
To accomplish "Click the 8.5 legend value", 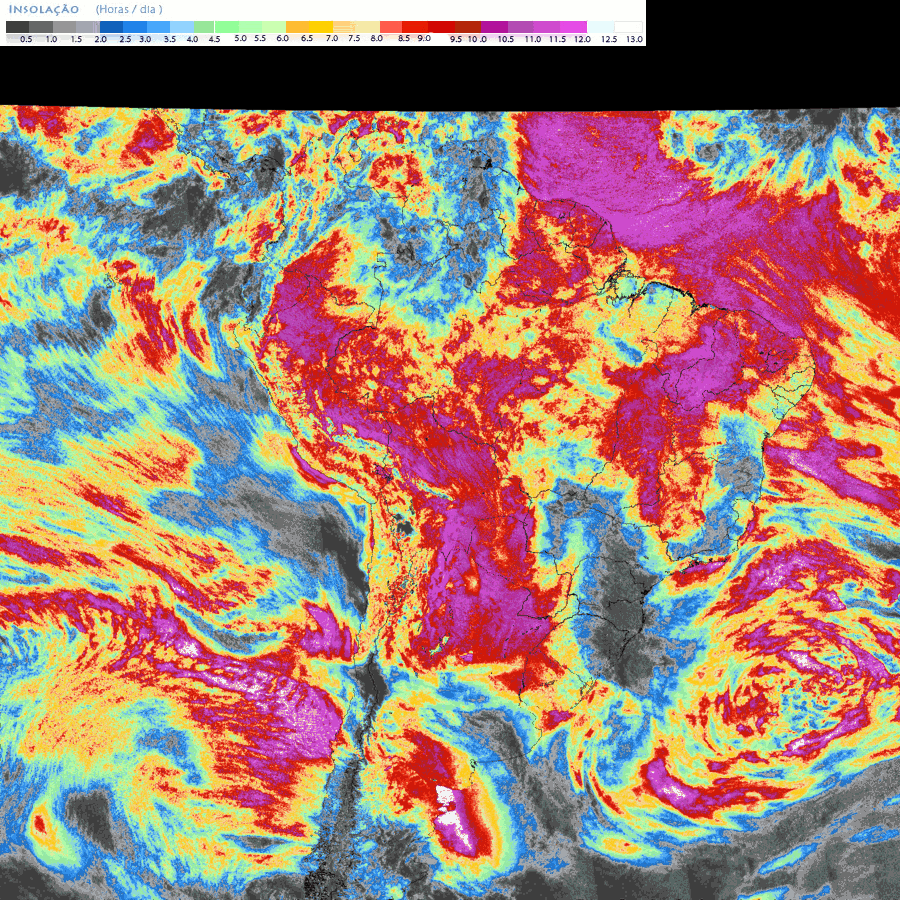I will (404, 38).
